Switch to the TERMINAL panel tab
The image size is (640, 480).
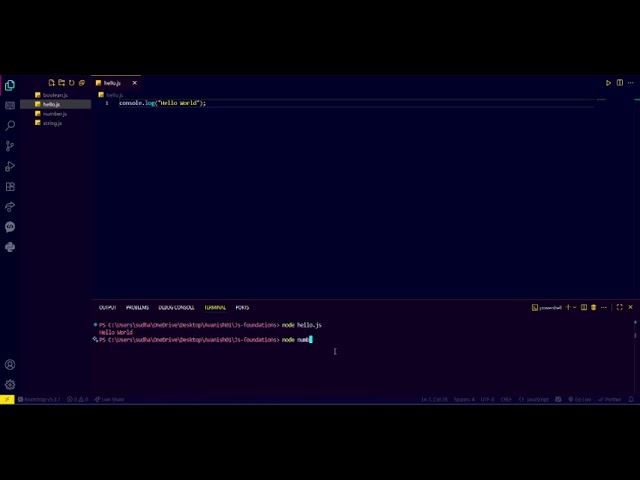215,307
